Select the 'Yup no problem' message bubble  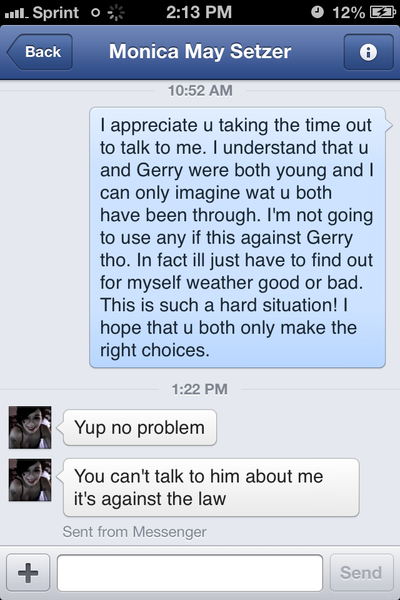(140, 427)
